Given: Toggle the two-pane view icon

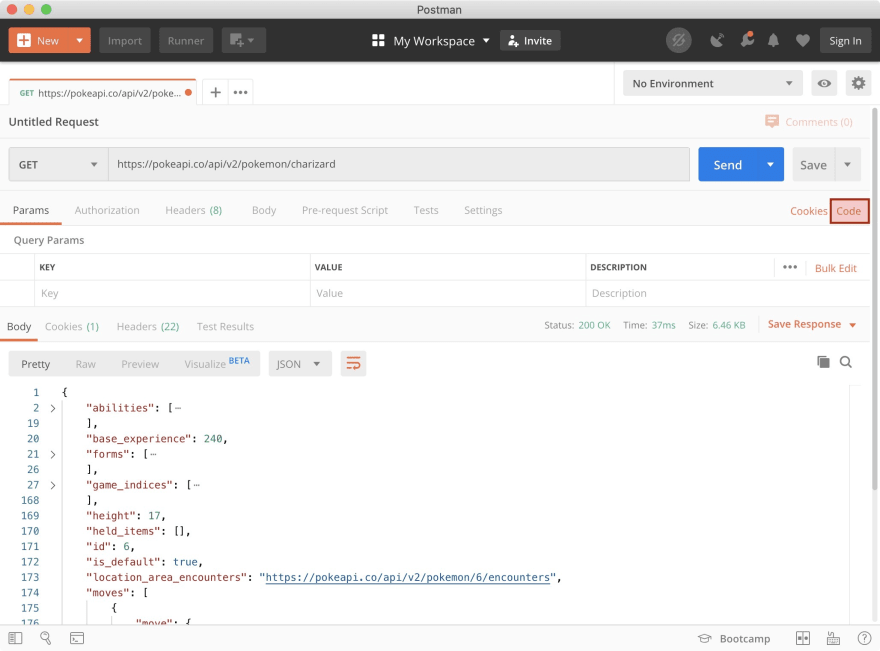Looking at the screenshot, I should [x=803, y=638].
